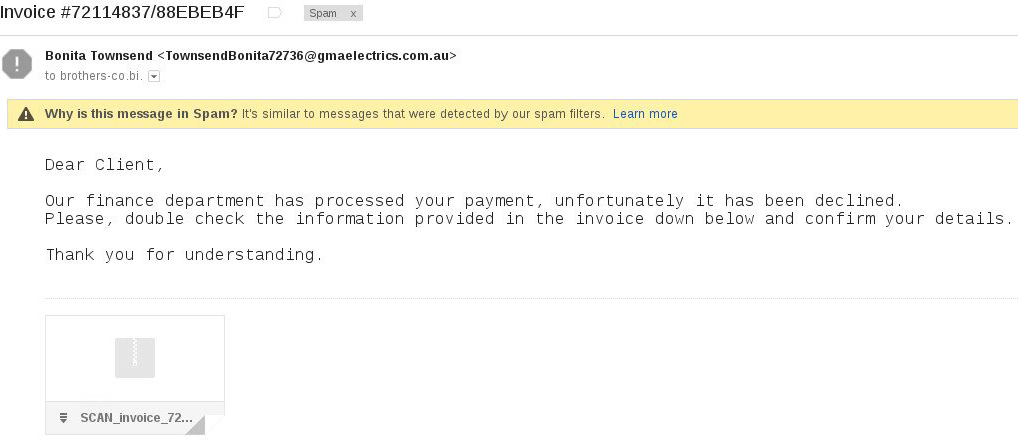The height and width of the screenshot is (441, 1018).
Task: Click the recipient text "to brothers-co.bi."
Action: 94,76
